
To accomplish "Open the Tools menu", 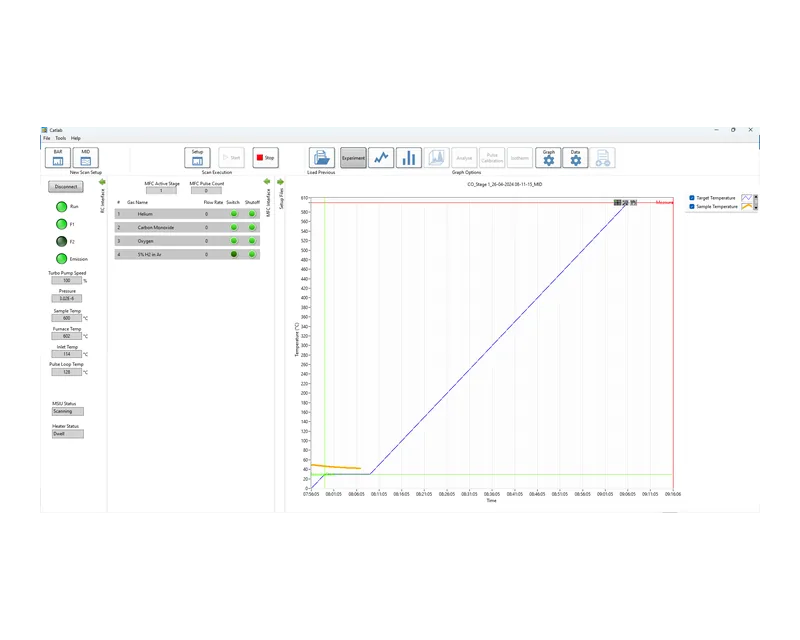I will [x=61, y=138].
